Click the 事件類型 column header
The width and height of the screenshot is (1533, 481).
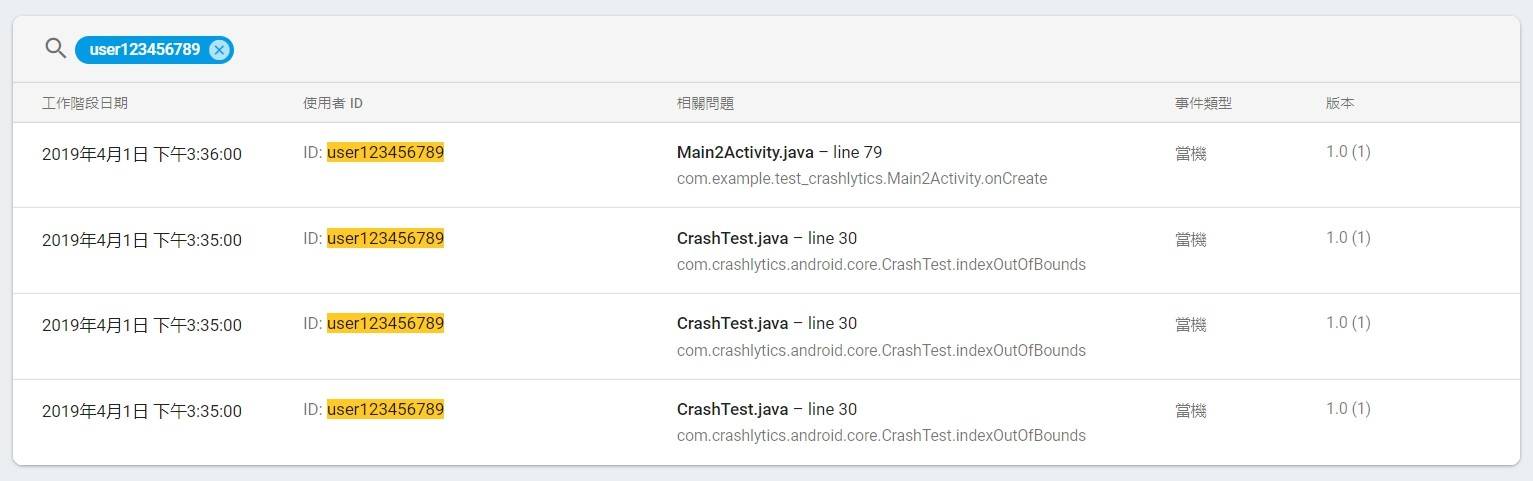(x=1203, y=103)
